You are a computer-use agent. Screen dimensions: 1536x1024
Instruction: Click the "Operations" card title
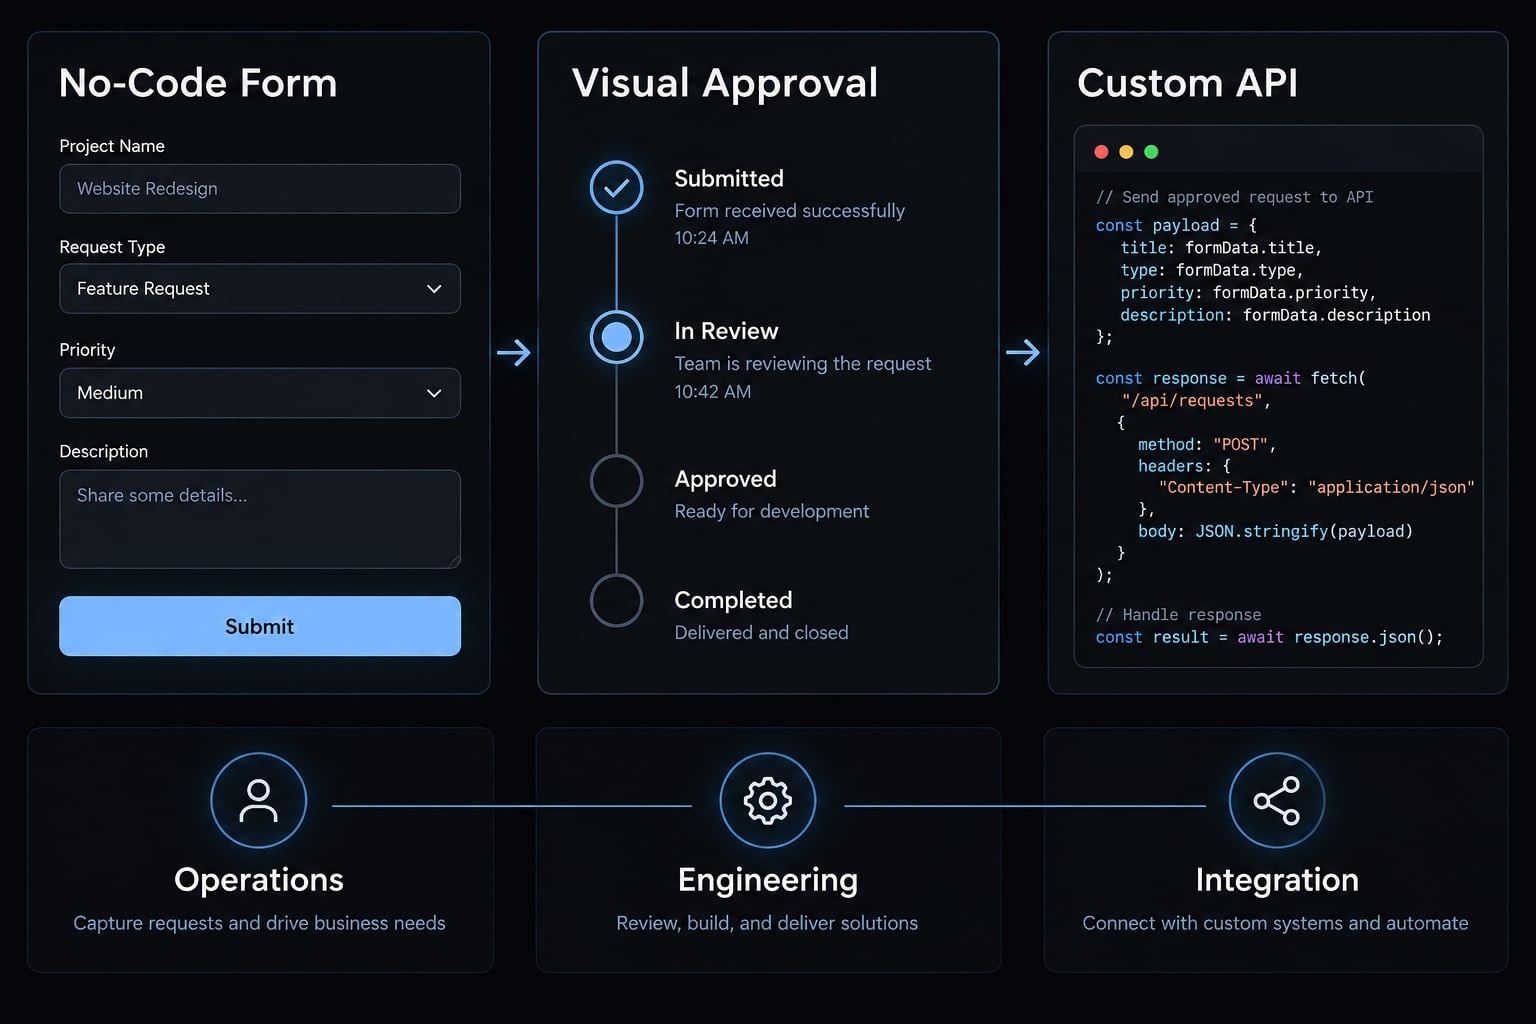point(259,880)
